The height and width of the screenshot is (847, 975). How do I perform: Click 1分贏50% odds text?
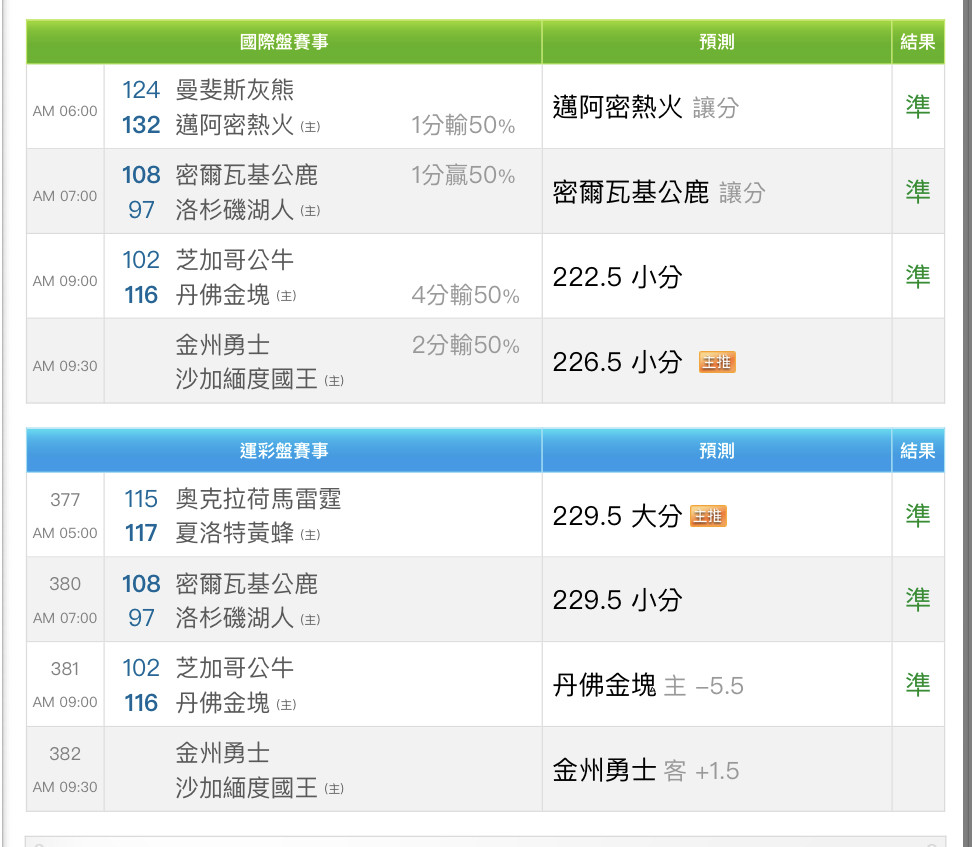coord(463,175)
